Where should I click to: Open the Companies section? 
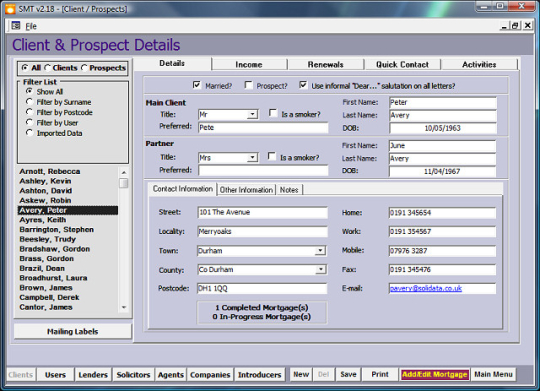[x=210, y=374]
